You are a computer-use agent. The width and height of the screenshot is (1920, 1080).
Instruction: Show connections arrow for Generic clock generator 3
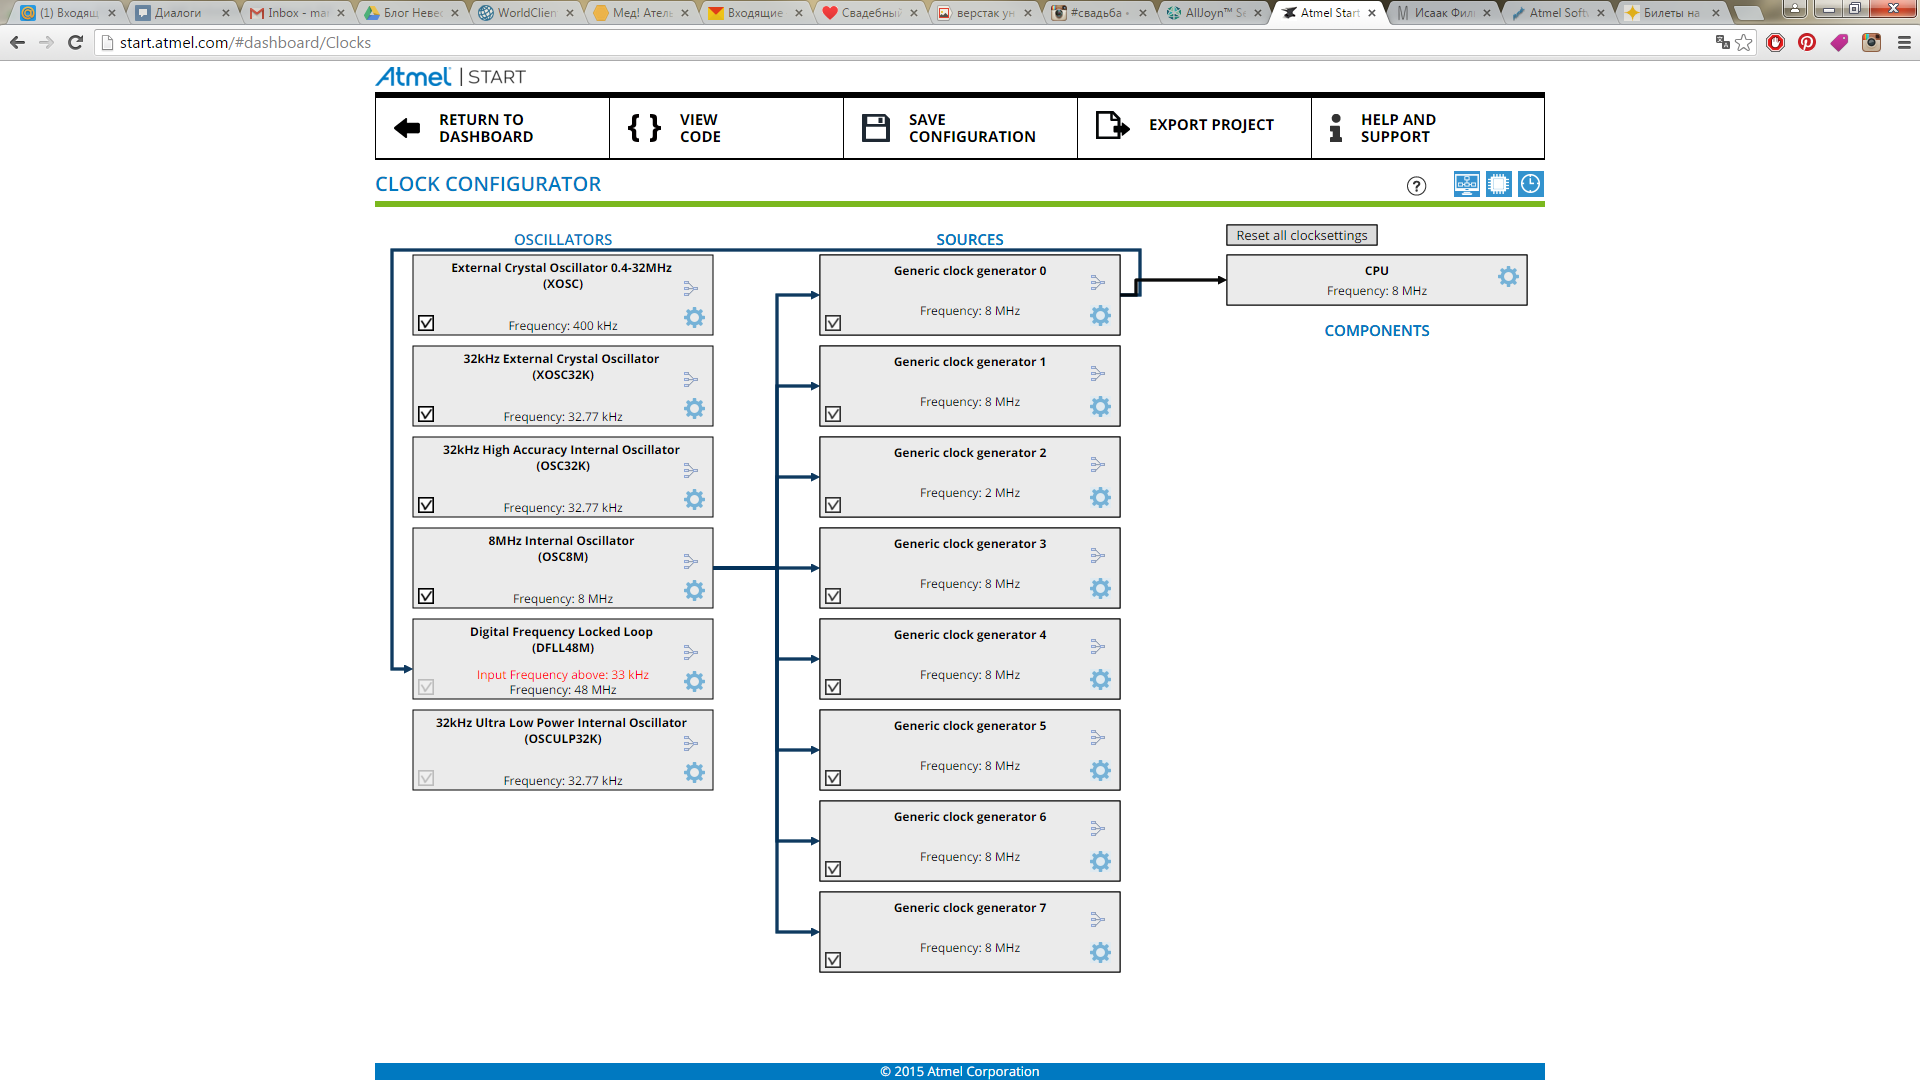point(1097,556)
